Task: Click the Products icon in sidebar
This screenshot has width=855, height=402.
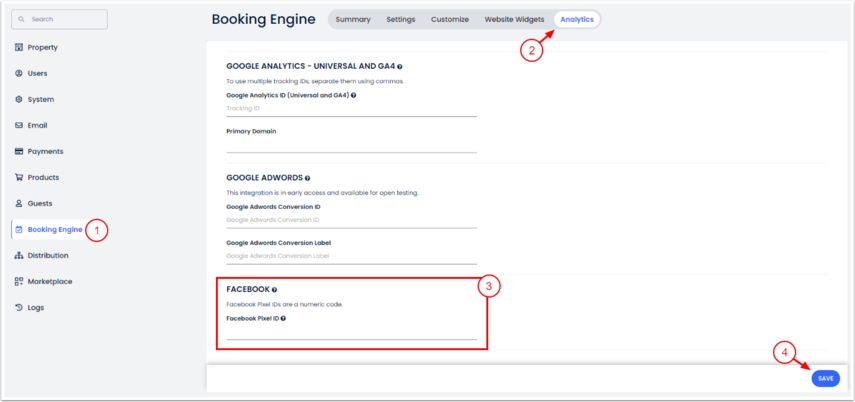Action: (19, 177)
